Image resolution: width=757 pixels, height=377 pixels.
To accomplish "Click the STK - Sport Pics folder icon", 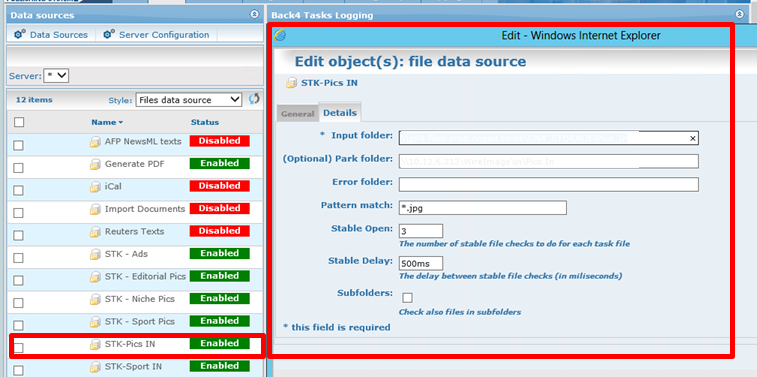I will tap(95, 322).
